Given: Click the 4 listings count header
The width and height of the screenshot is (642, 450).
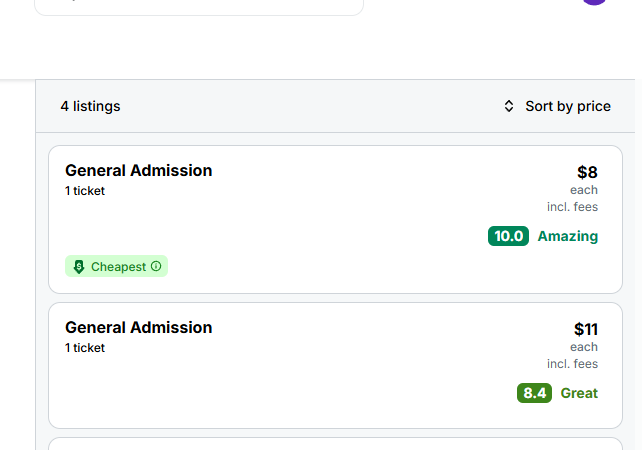Looking at the screenshot, I should click(x=90, y=106).
